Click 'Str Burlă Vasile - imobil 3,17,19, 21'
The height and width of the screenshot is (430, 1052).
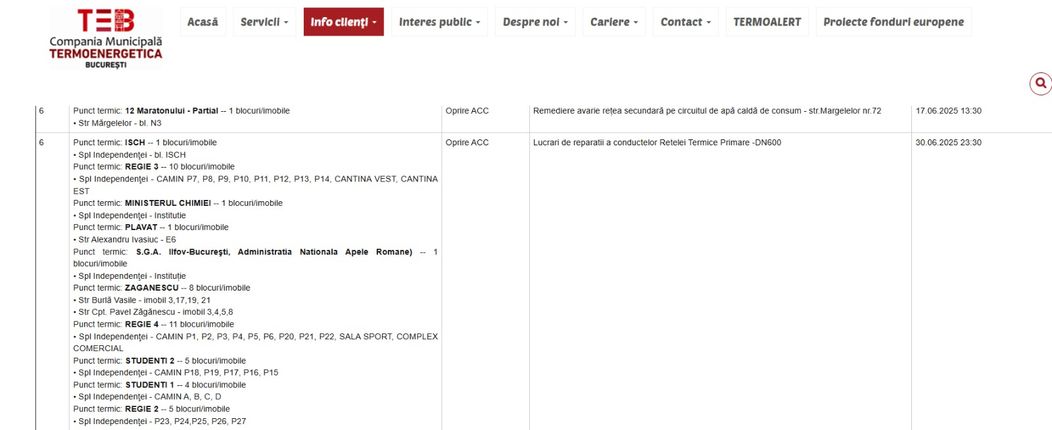tap(142, 300)
